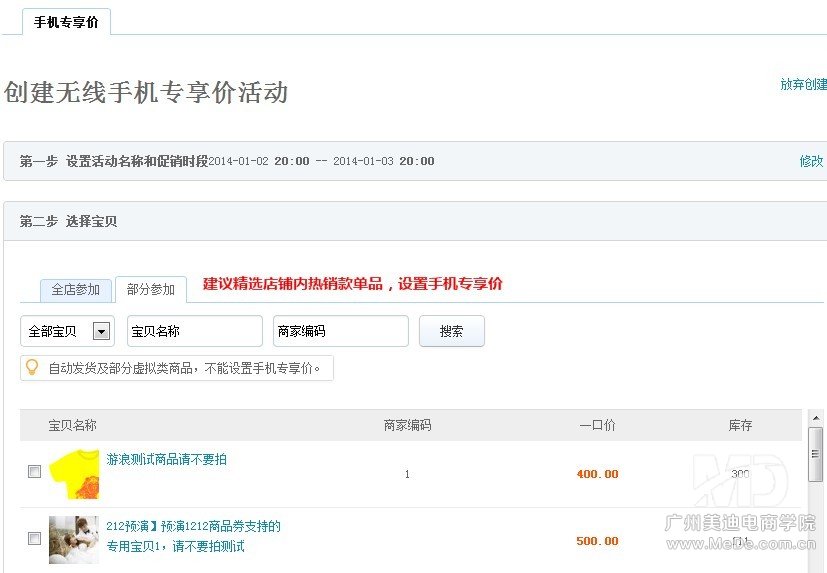
Task: Click the 2014-01-03 20:00 end time text
Action: click(x=383, y=161)
